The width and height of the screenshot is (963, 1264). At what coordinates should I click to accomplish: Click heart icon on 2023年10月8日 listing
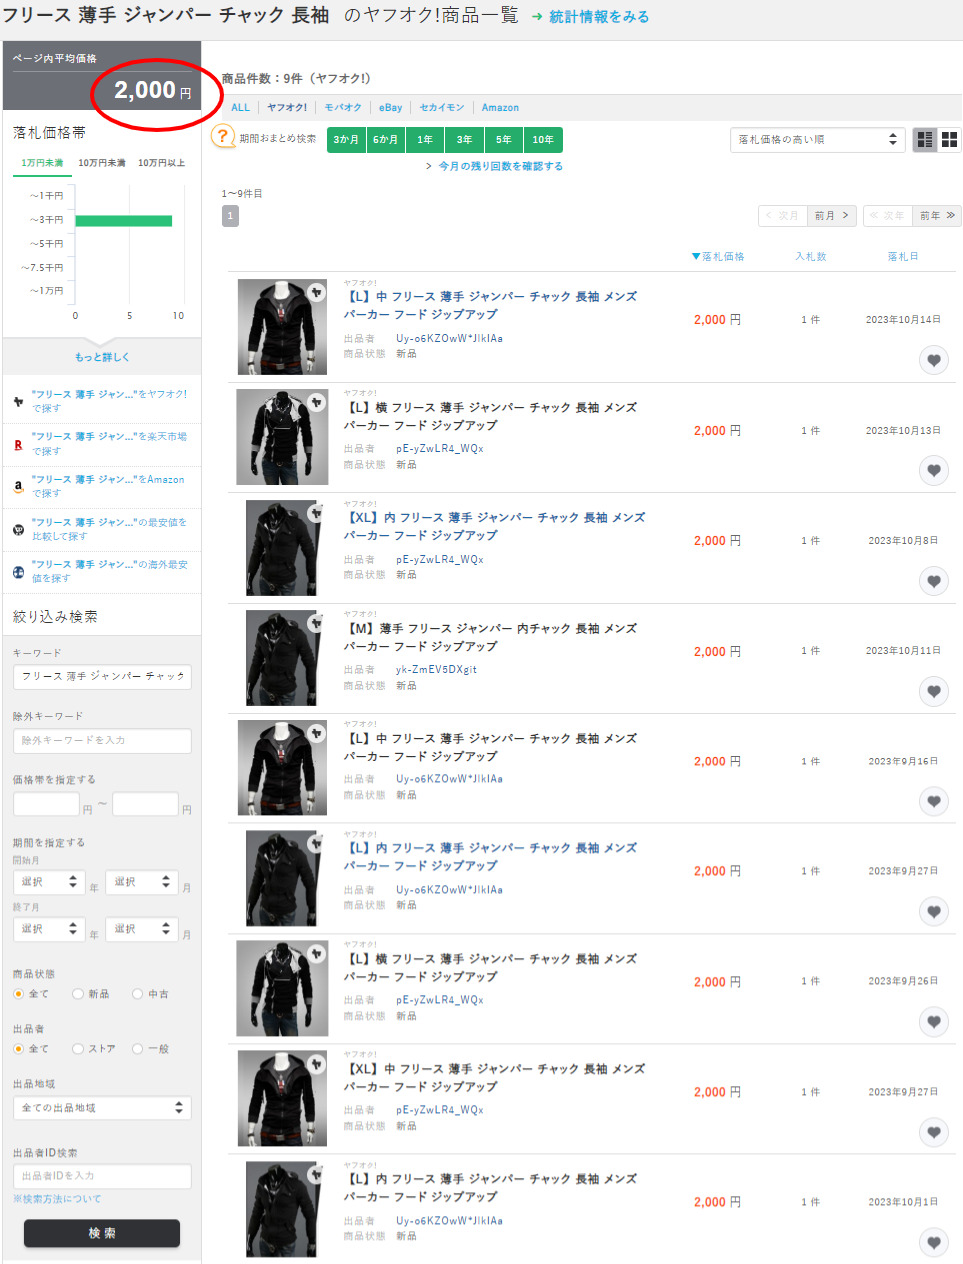coord(933,581)
